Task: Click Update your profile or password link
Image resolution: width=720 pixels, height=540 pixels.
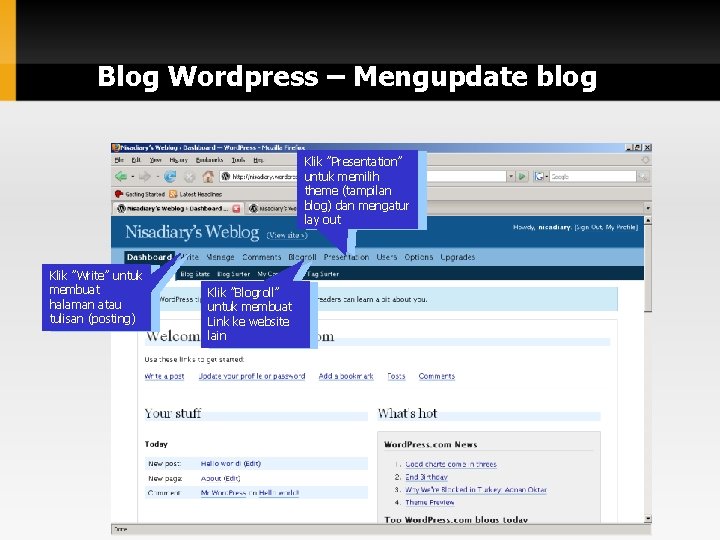Action: 252,376
